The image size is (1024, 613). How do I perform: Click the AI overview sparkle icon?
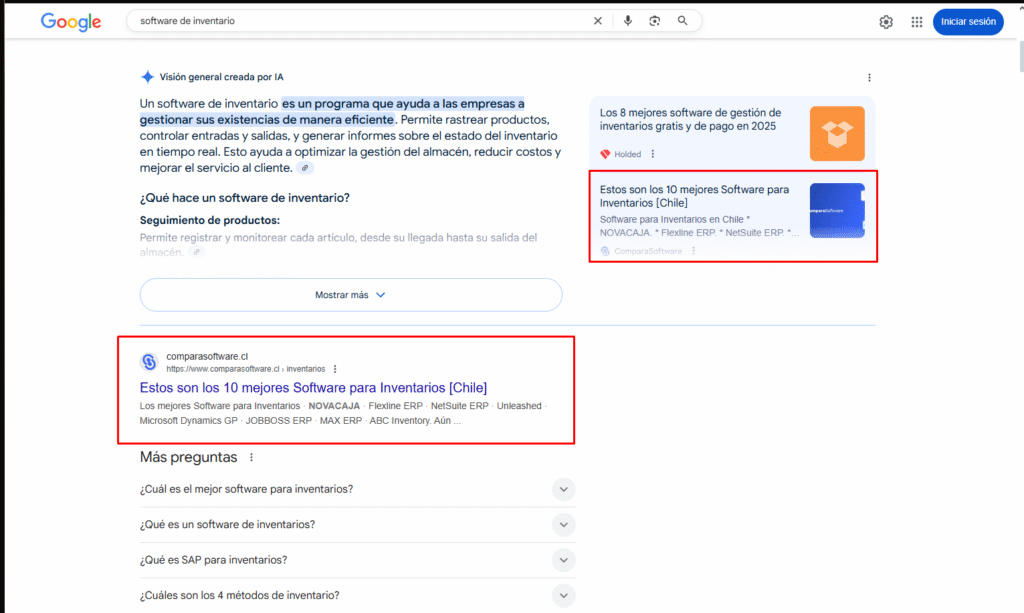148,77
